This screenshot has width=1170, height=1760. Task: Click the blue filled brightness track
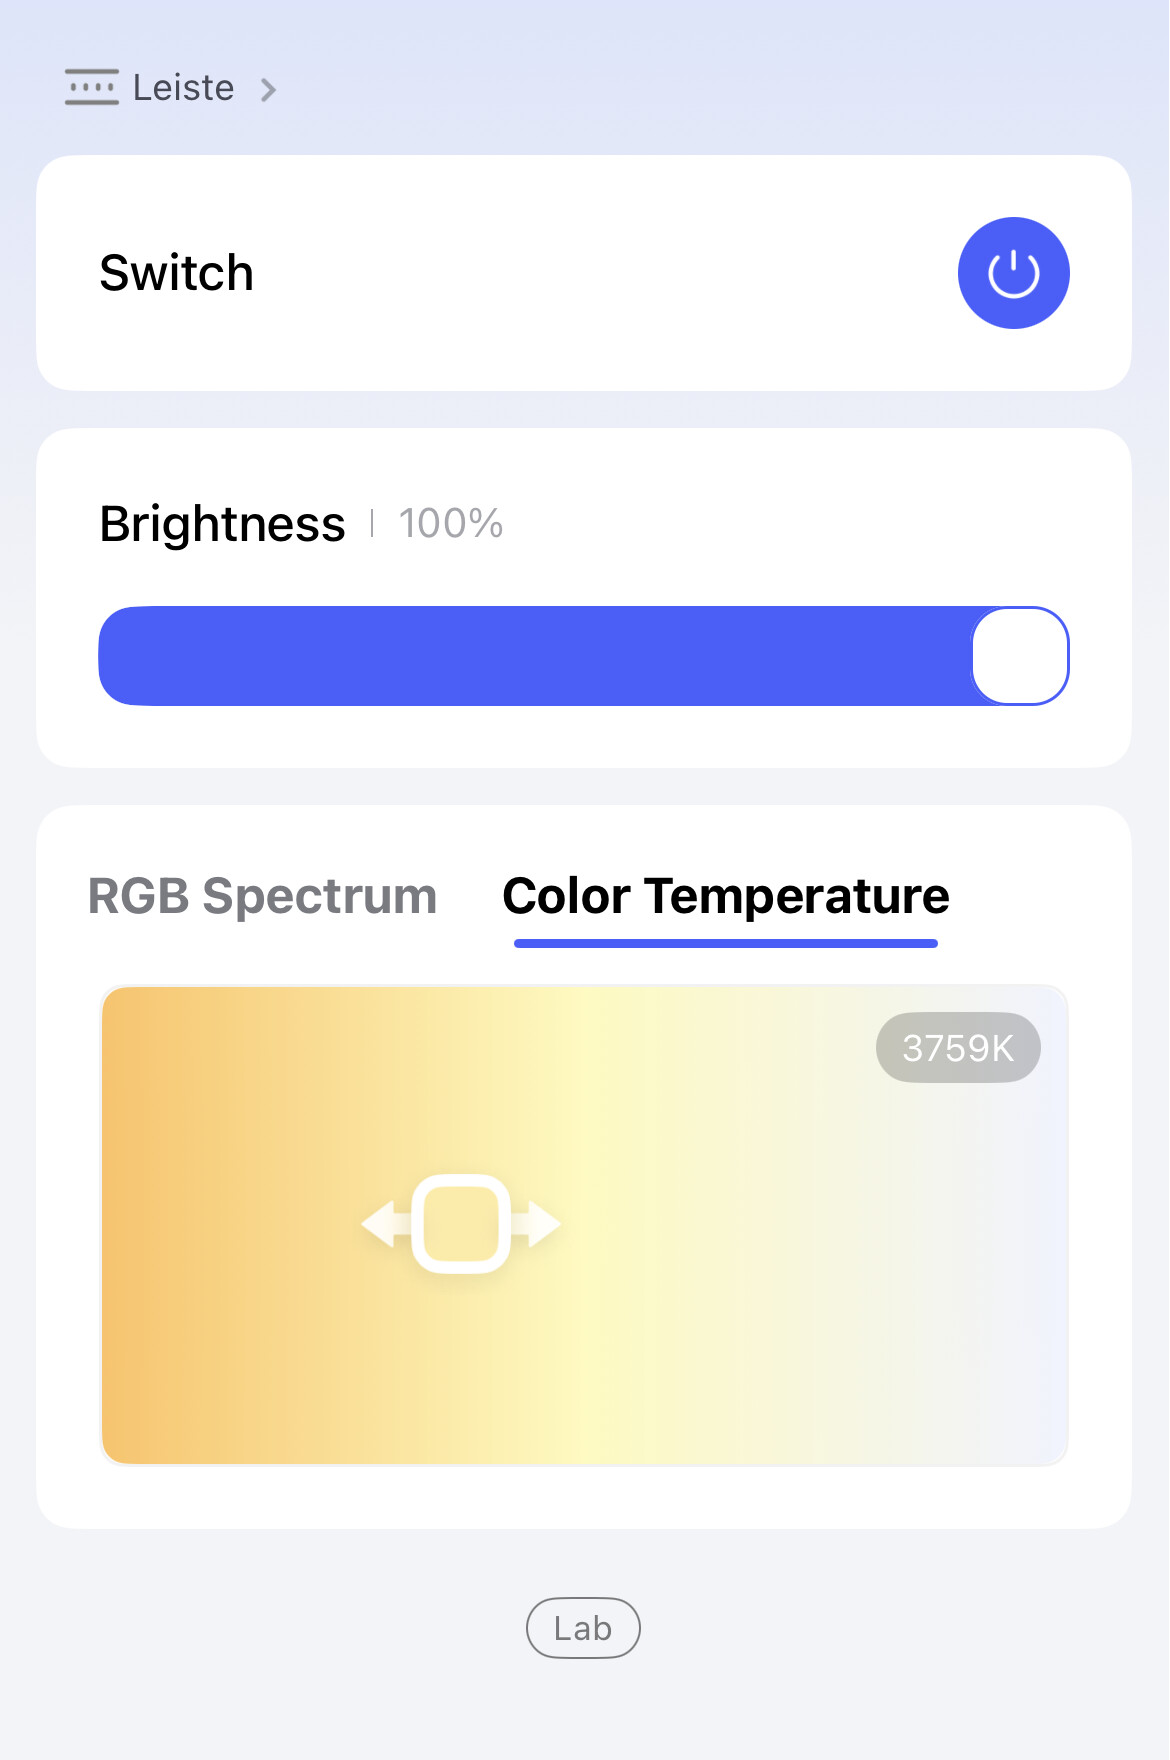click(x=530, y=656)
